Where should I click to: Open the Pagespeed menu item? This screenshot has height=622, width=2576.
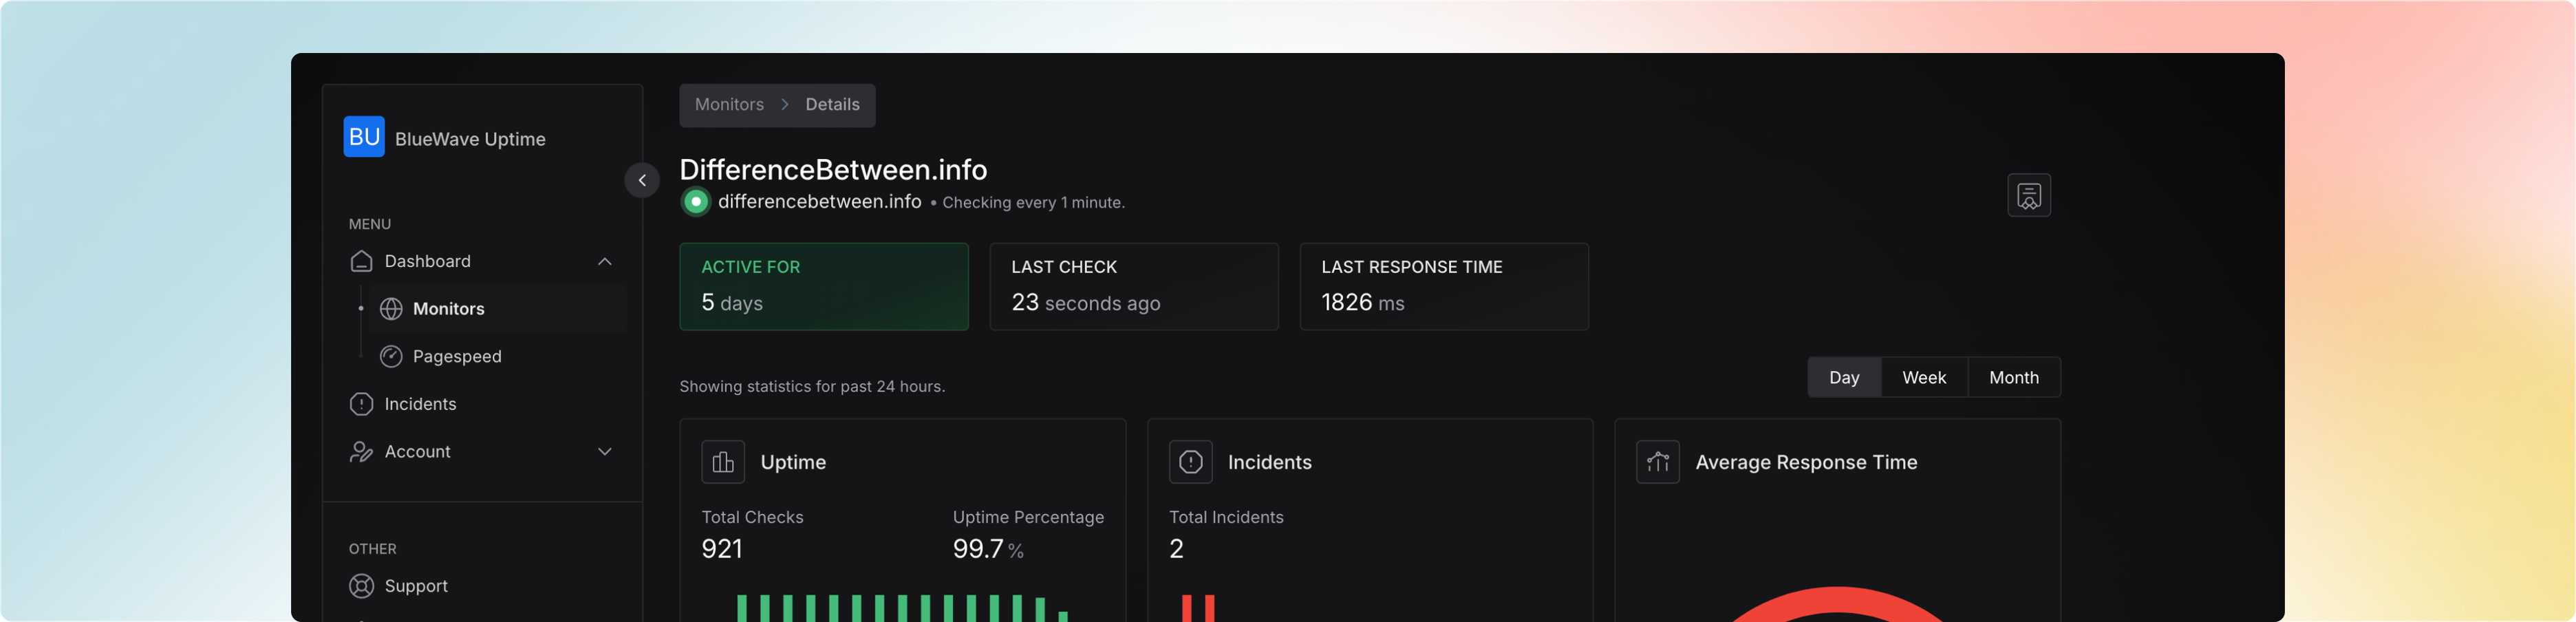click(x=457, y=357)
